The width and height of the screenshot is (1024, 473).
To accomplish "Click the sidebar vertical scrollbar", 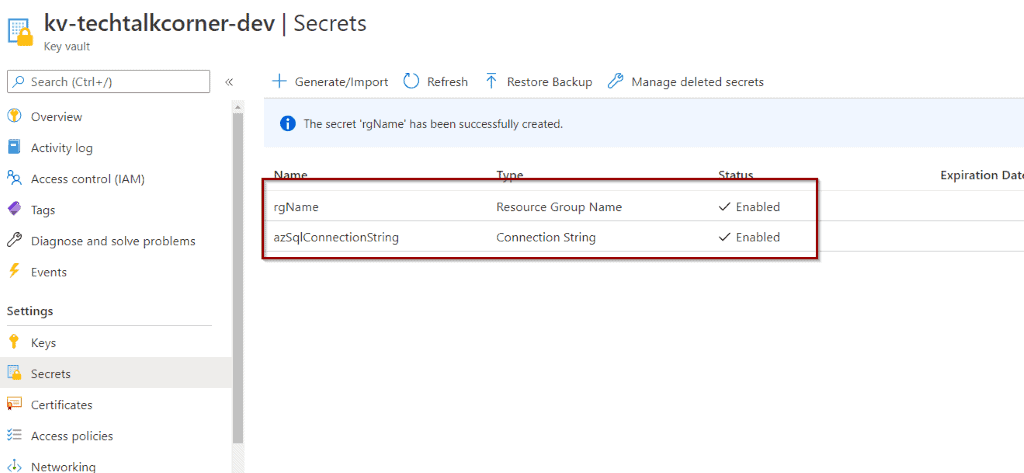I will pyautogui.click(x=238, y=278).
